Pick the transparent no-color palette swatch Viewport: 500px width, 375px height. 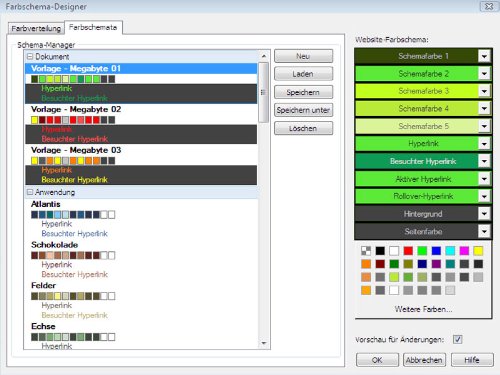366,251
